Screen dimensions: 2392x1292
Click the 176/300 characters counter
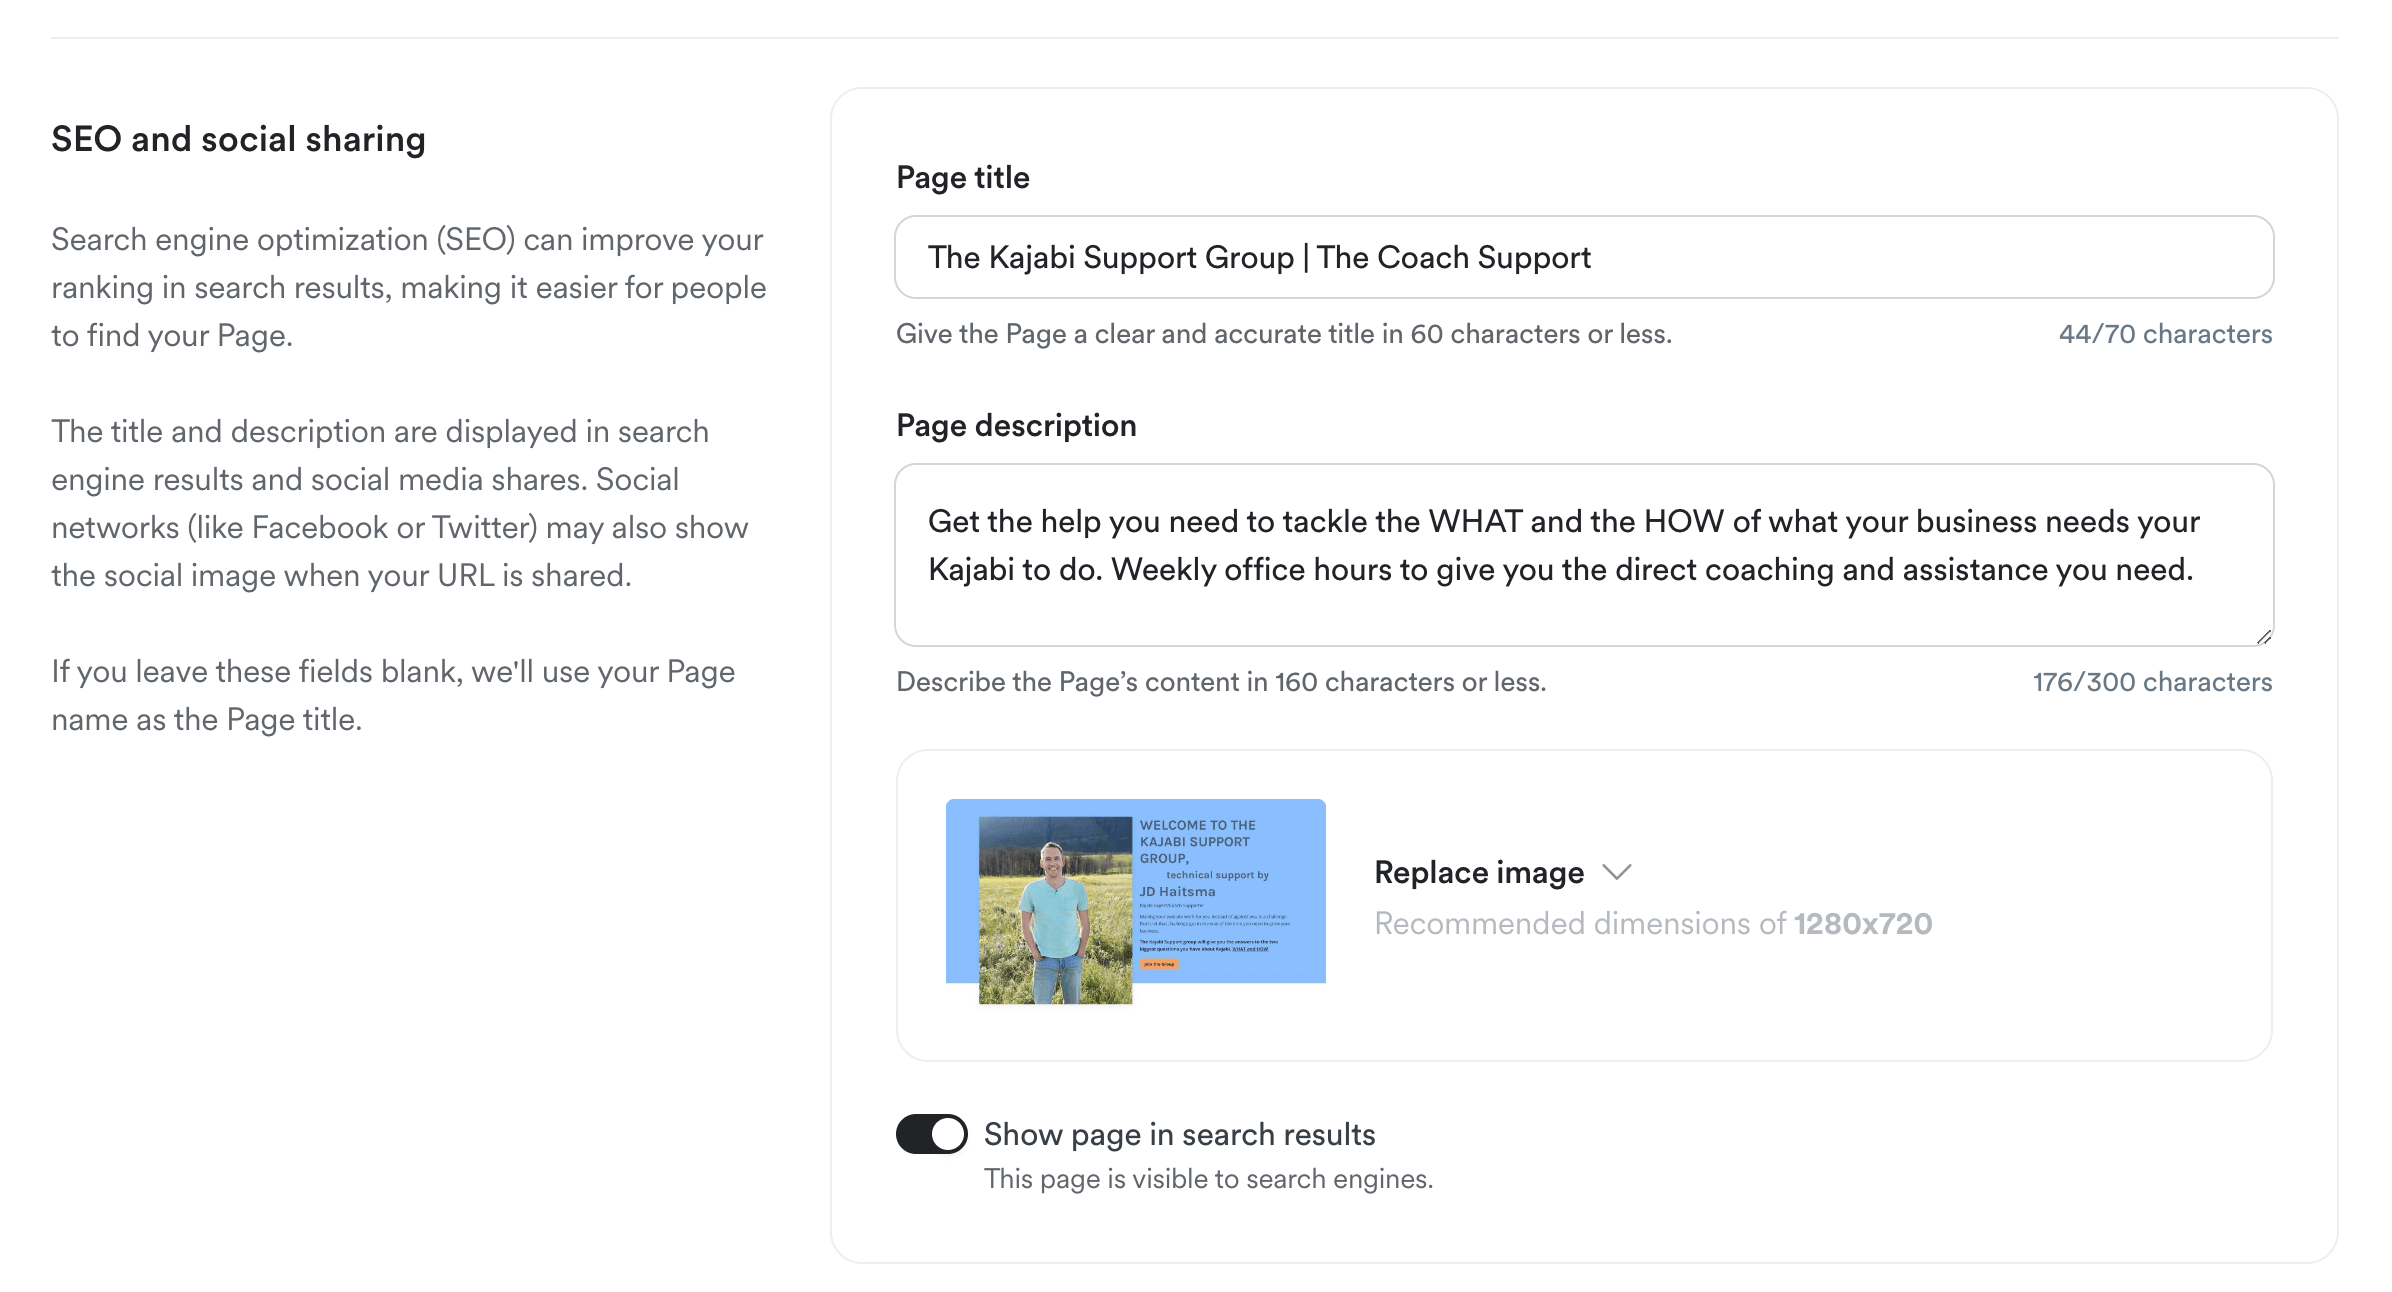point(2152,682)
